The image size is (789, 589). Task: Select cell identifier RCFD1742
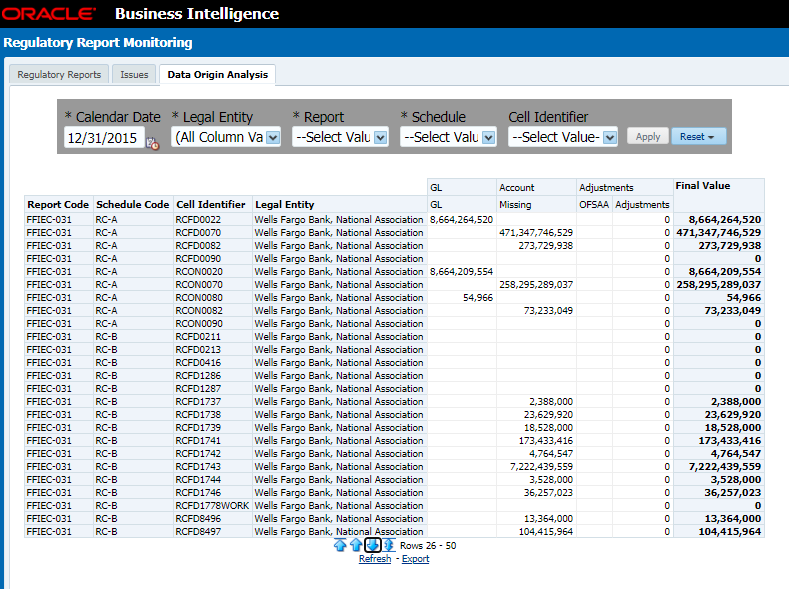pos(198,454)
